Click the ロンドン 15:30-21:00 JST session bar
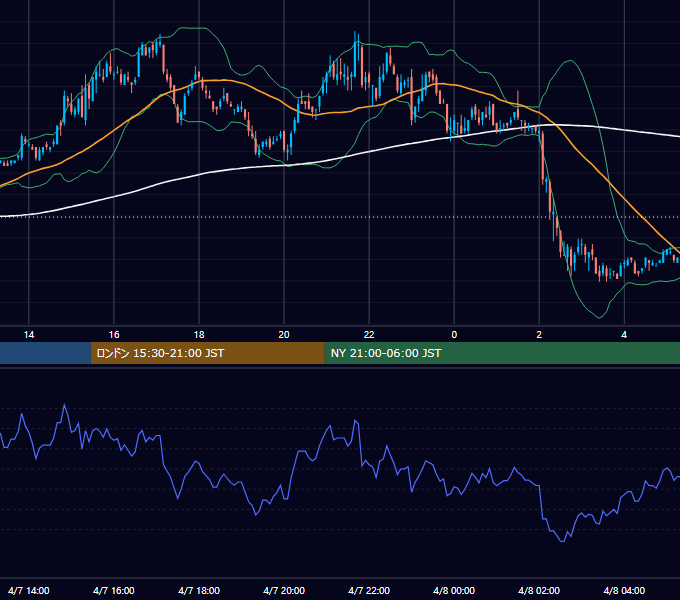The image size is (680, 600). (x=207, y=353)
